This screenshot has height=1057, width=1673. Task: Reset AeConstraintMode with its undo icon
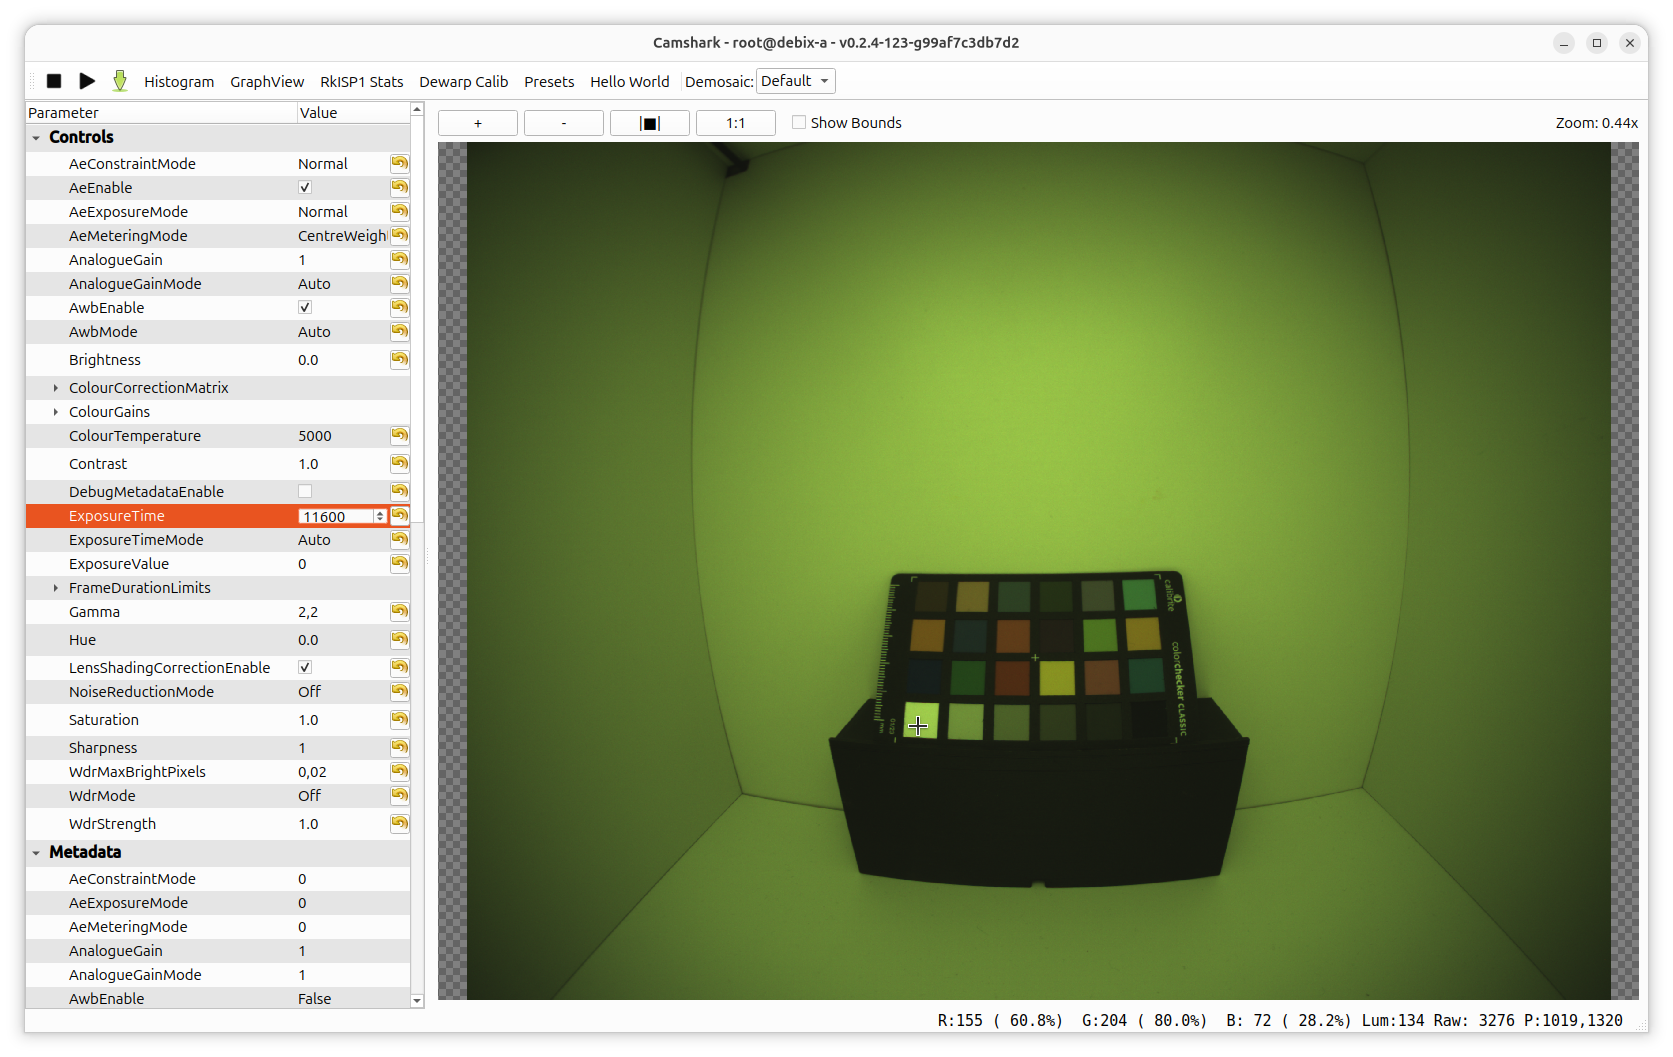[x=400, y=163]
